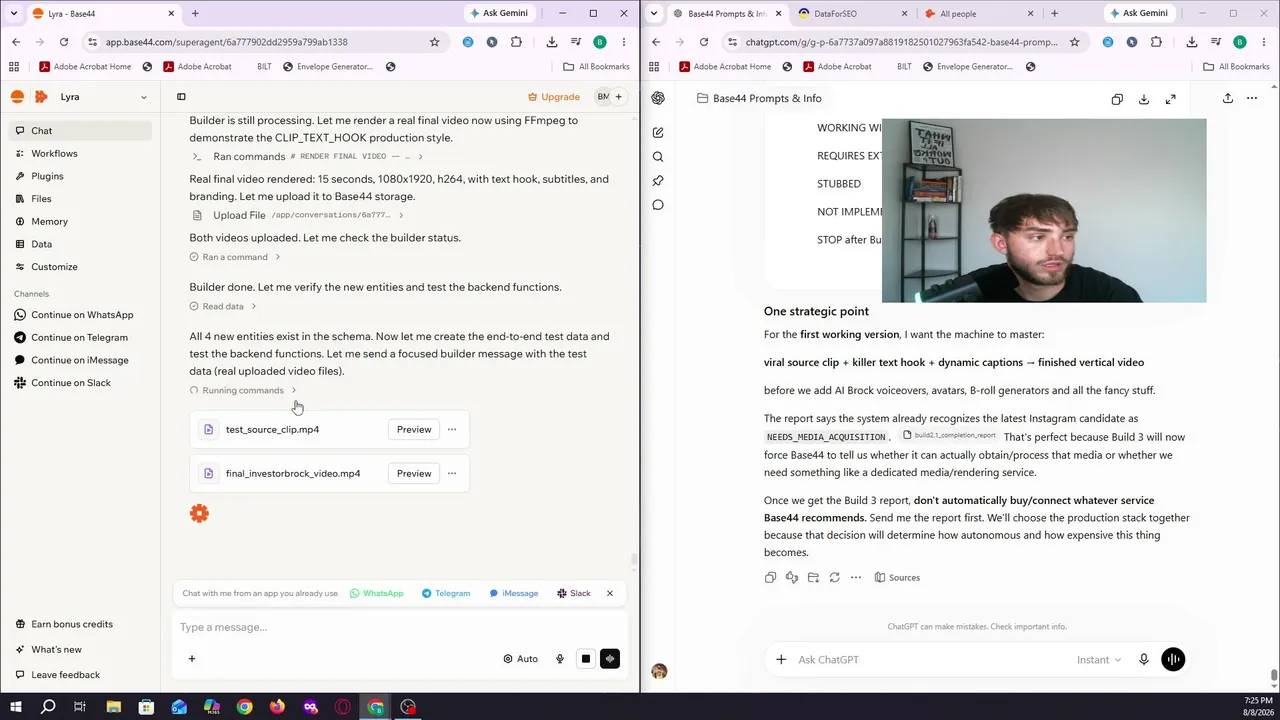Screen dimensions: 1280x720
Task: Open Sources under the ChatGPT response
Action: point(897,577)
